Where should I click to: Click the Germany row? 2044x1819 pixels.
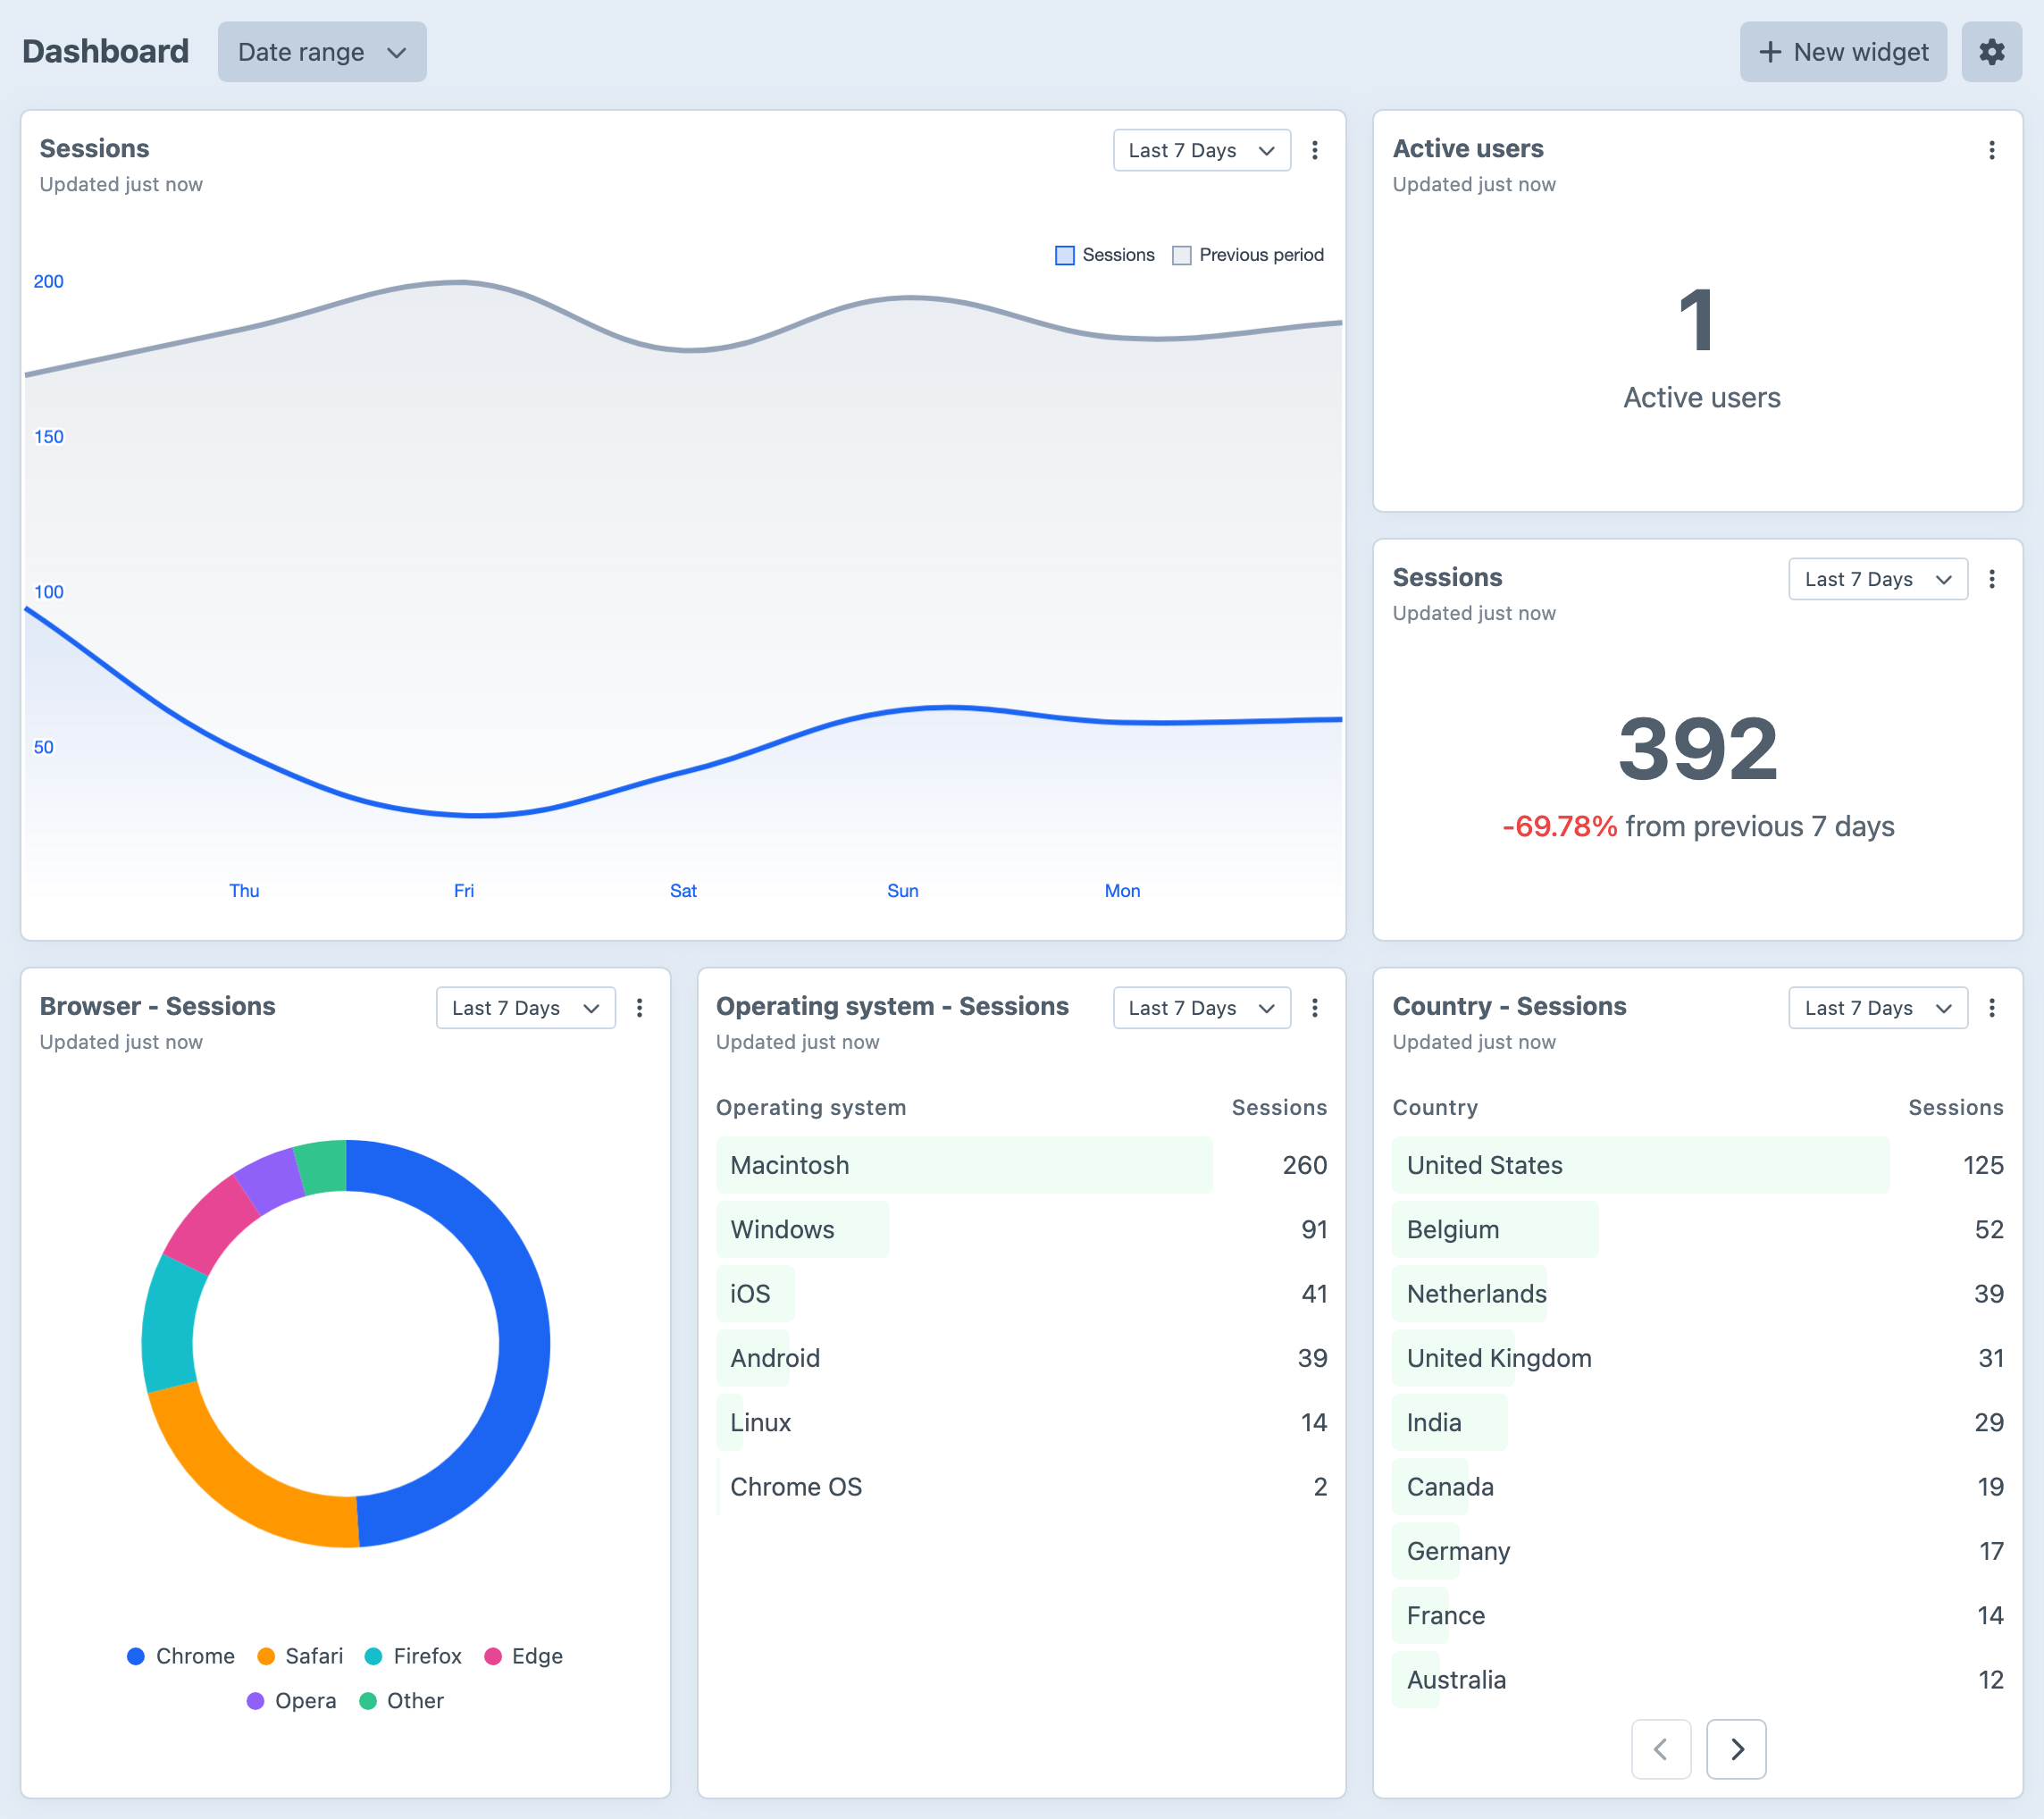1698,1551
